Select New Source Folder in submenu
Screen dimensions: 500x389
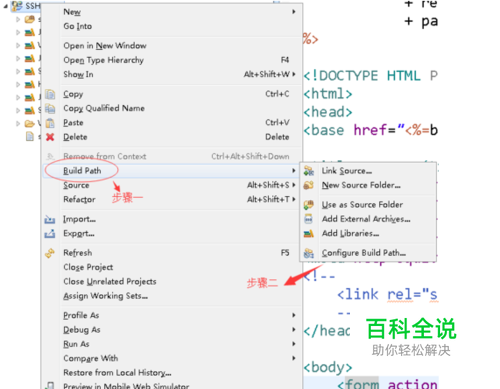point(361,185)
